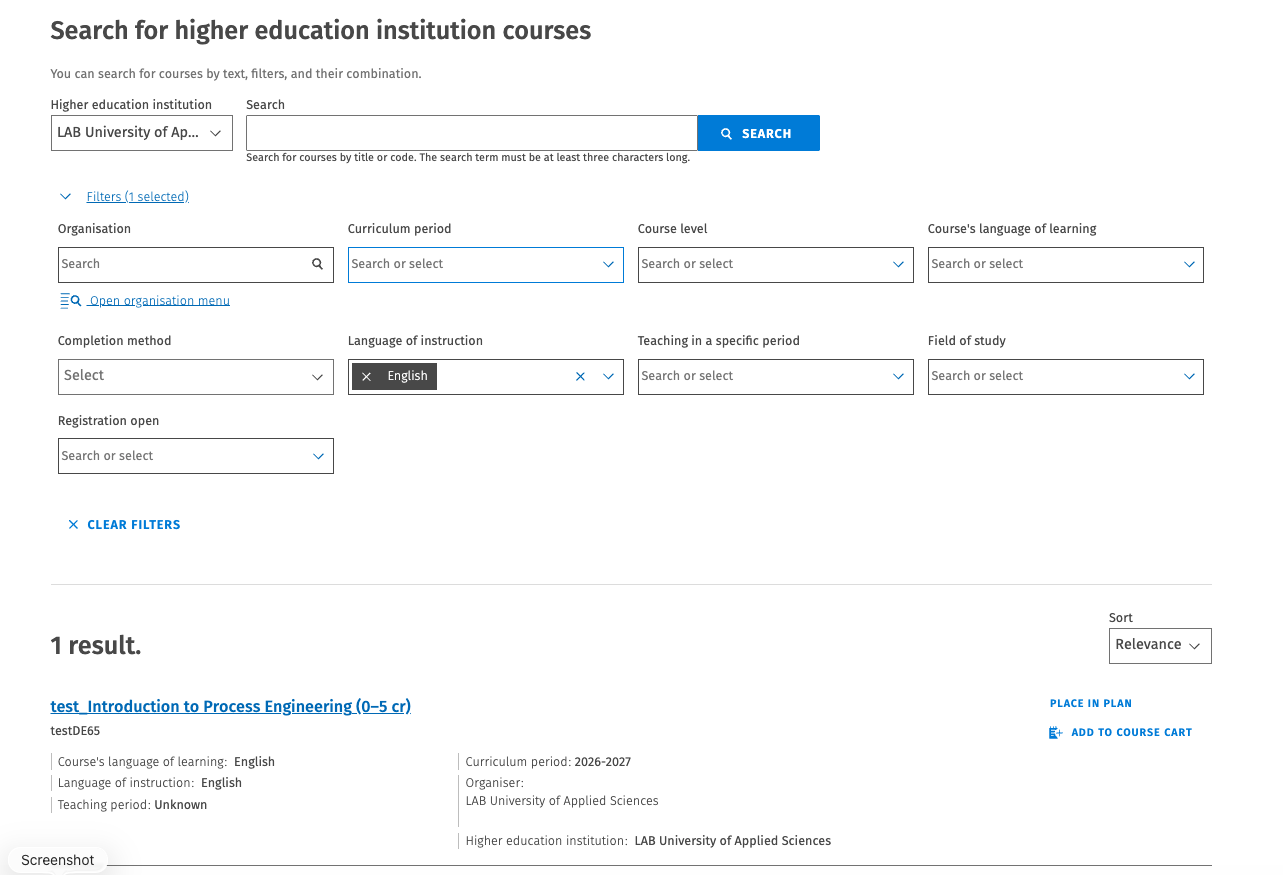Viewport: 1283px width, 875px height.
Task: Click the Open organisation menu icon
Action: 70,301
